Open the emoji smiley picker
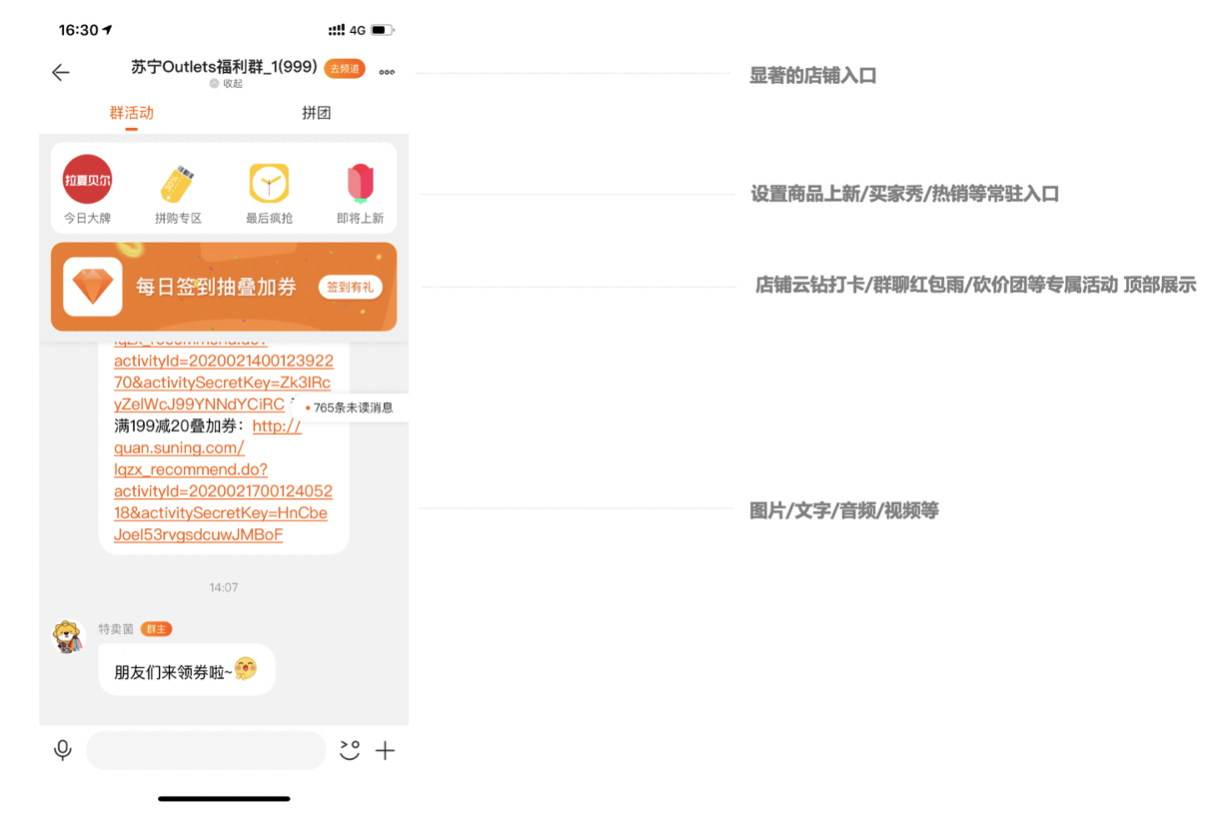This screenshot has height=816, width=1216. 349,750
